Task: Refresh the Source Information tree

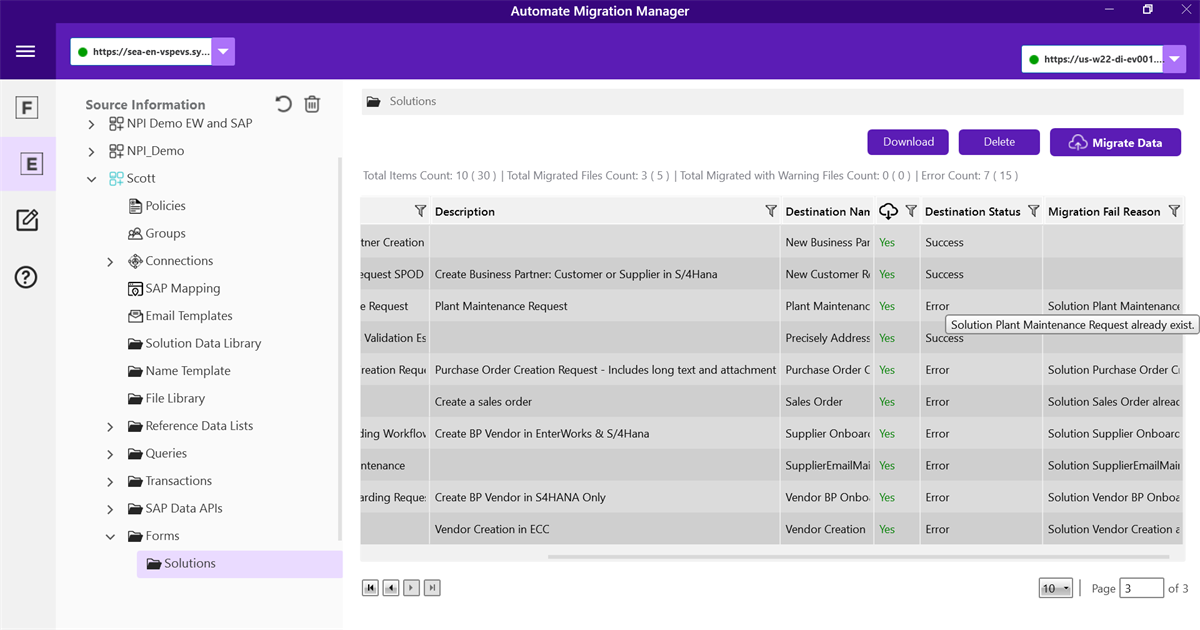Action: tap(284, 104)
